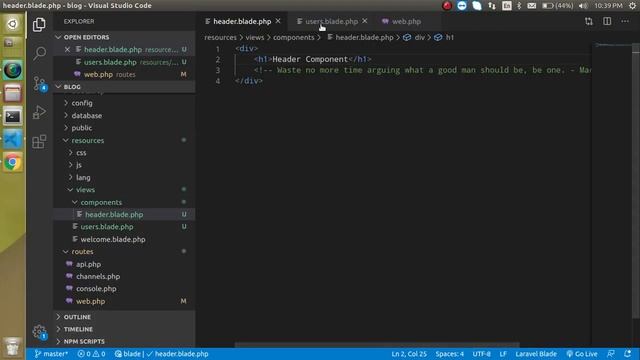640x360 pixels.
Task: Open api.php in the routes folder
Action: pos(124,264)
